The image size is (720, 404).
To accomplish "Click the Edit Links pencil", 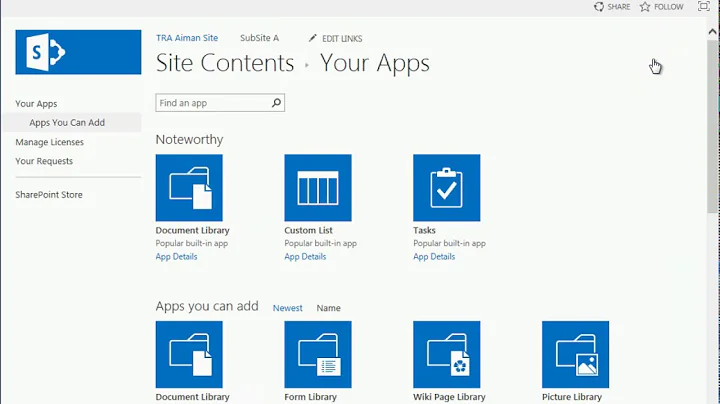I will pyautogui.click(x=313, y=38).
